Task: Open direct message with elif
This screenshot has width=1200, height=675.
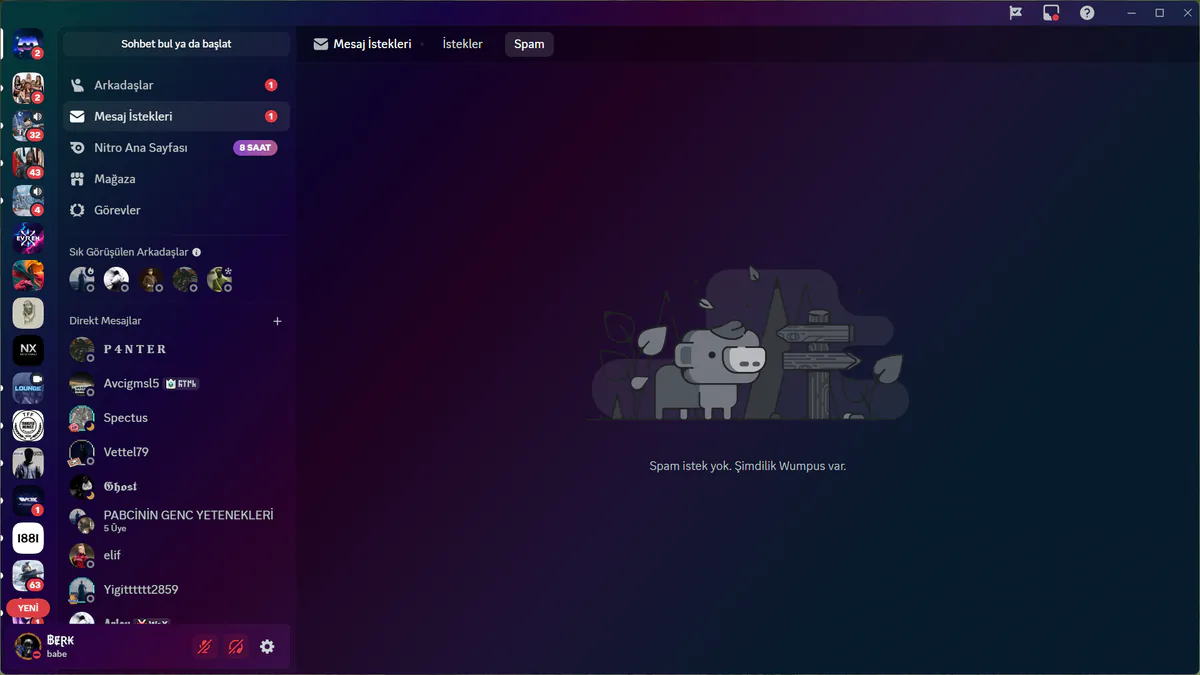Action: 176,555
